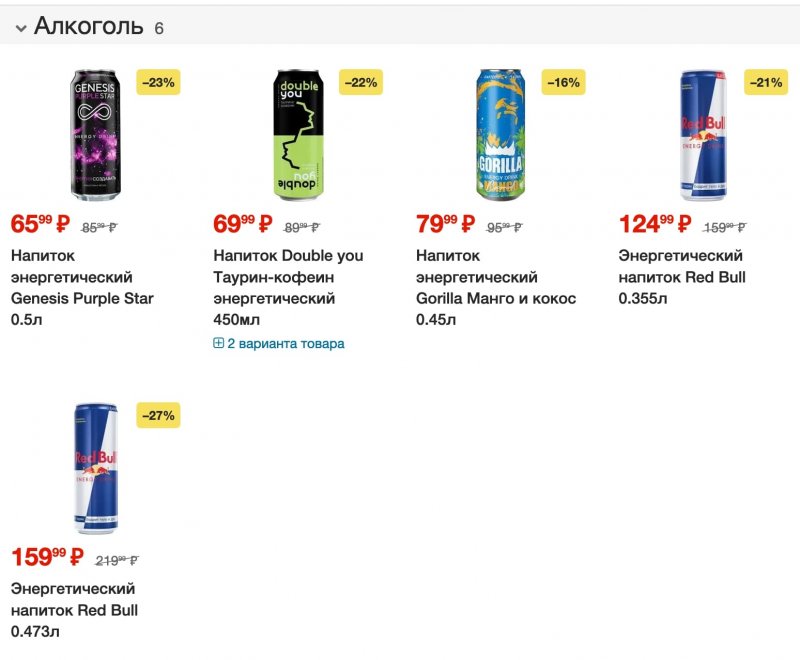Collapse the Алкоголь category chevron
Image resolution: width=800 pixels, height=660 pixels.
21,28
